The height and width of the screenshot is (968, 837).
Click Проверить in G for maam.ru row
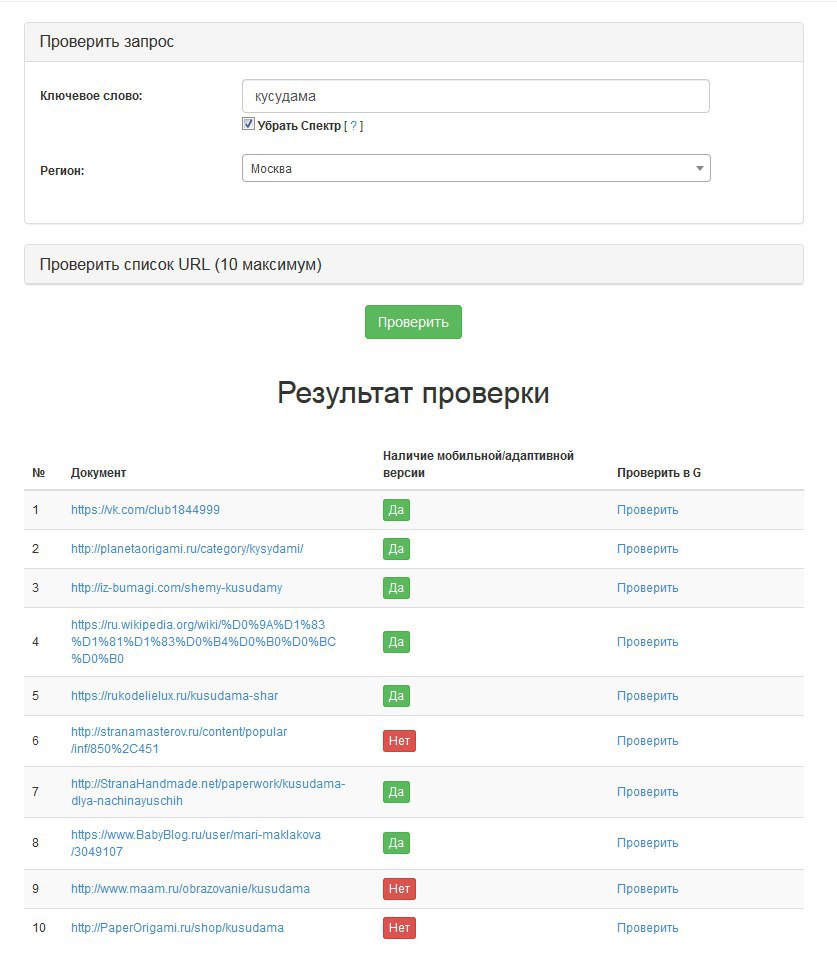(x=648, y=889)
